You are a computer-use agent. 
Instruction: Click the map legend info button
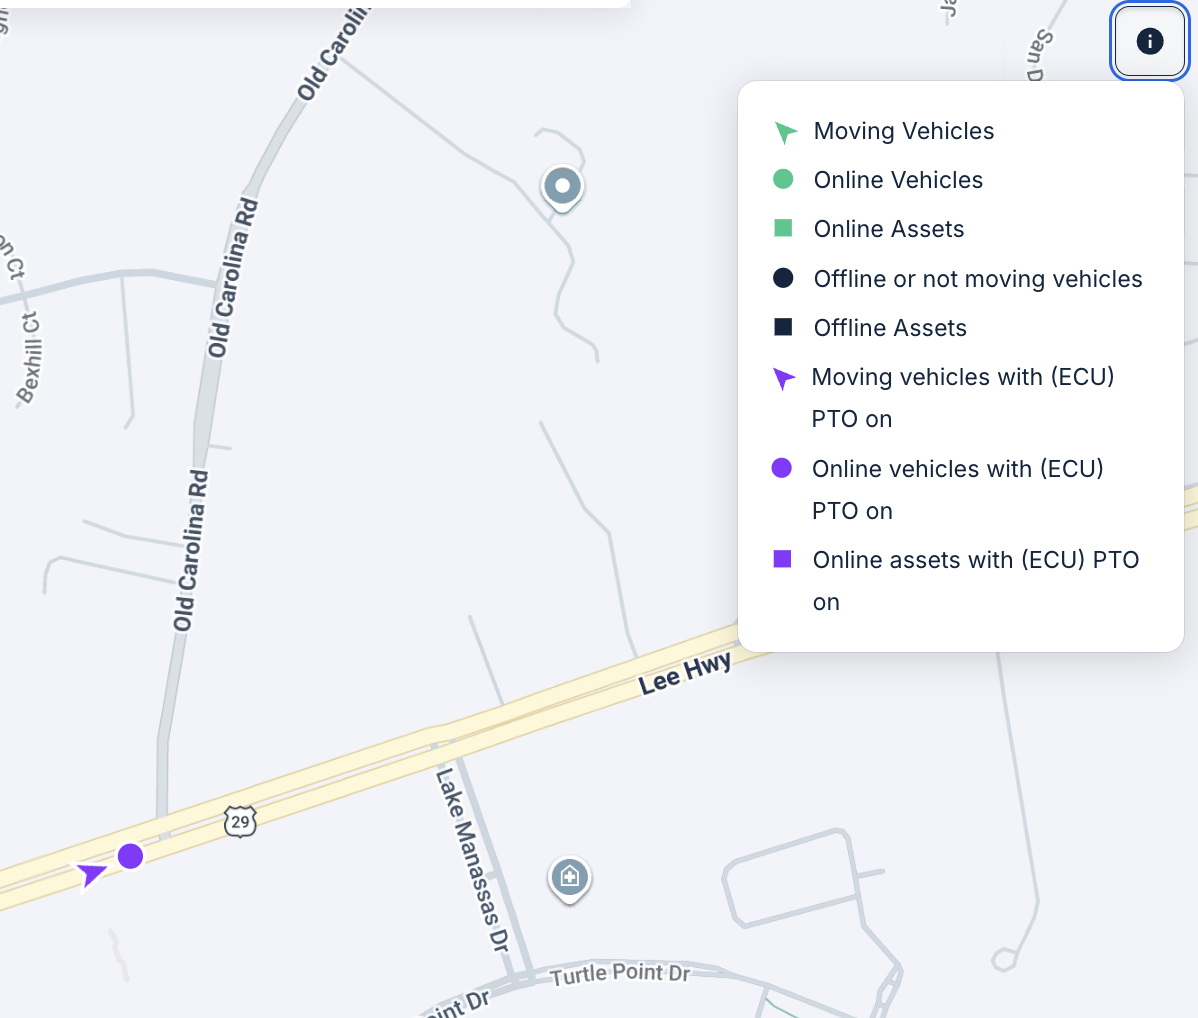tap(1150, 41)
